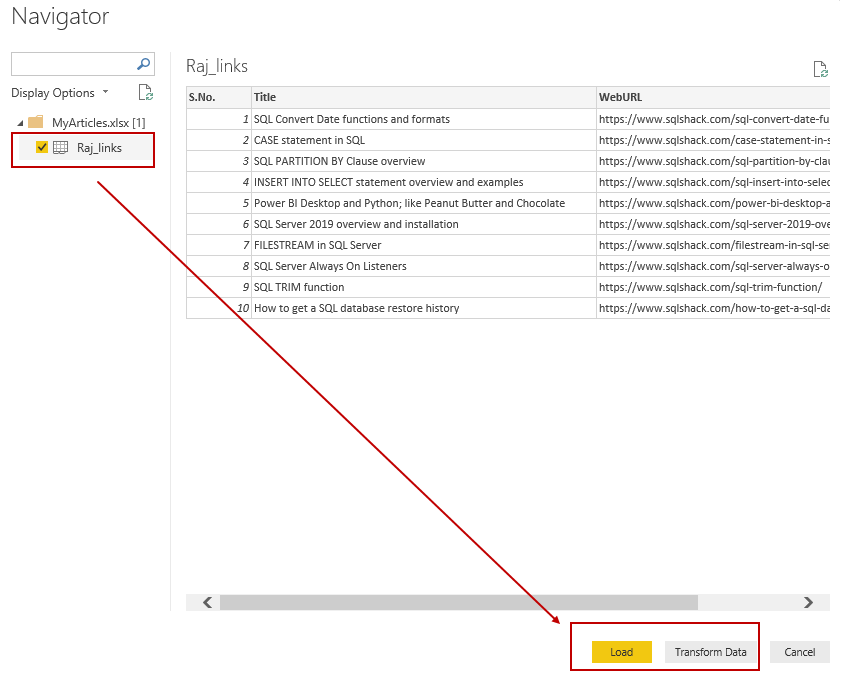The height and width of the screenshot is (677, 846).
Task: Click the search magnifier icon
Action: [x=143, y=64]
